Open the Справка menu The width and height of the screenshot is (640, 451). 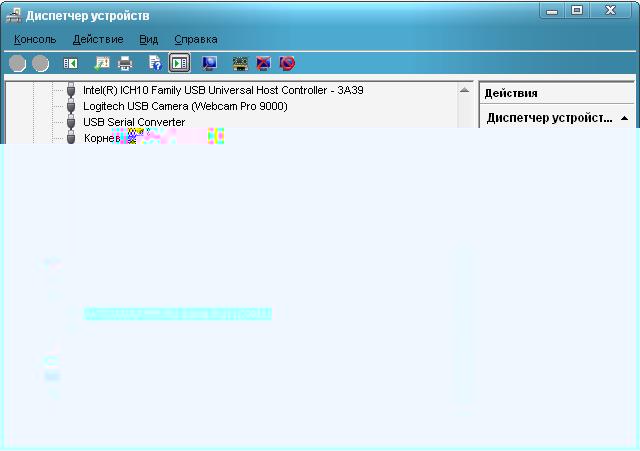click(x=196, y=39)
